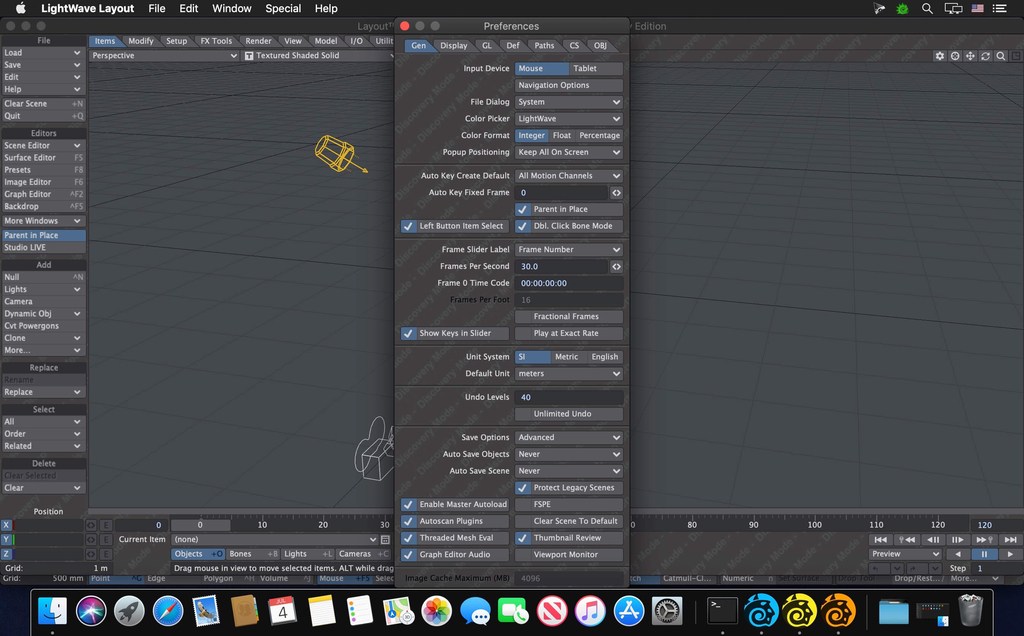Open the Default Unit dropdown
This screenshot has width=1024, height=636.
[x=569, y=374]
